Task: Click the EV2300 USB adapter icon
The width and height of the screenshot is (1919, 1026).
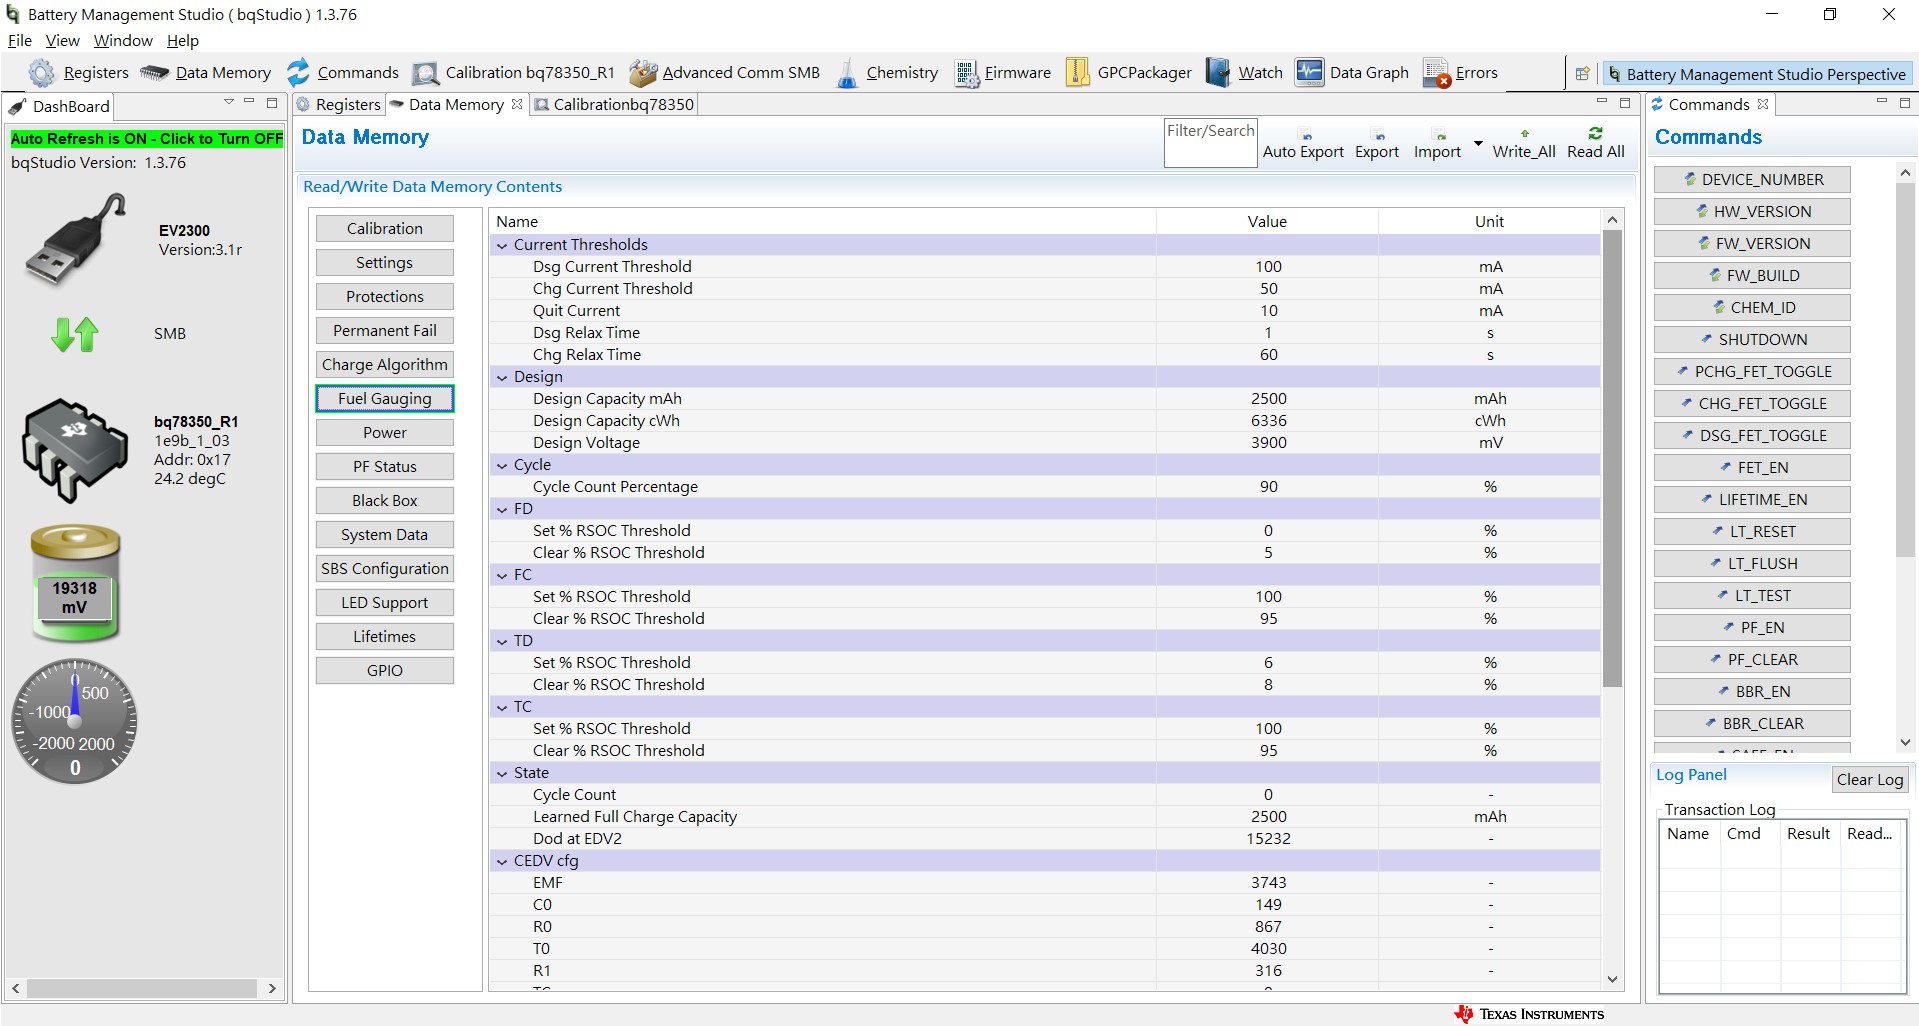Action: tap(75, 240)
